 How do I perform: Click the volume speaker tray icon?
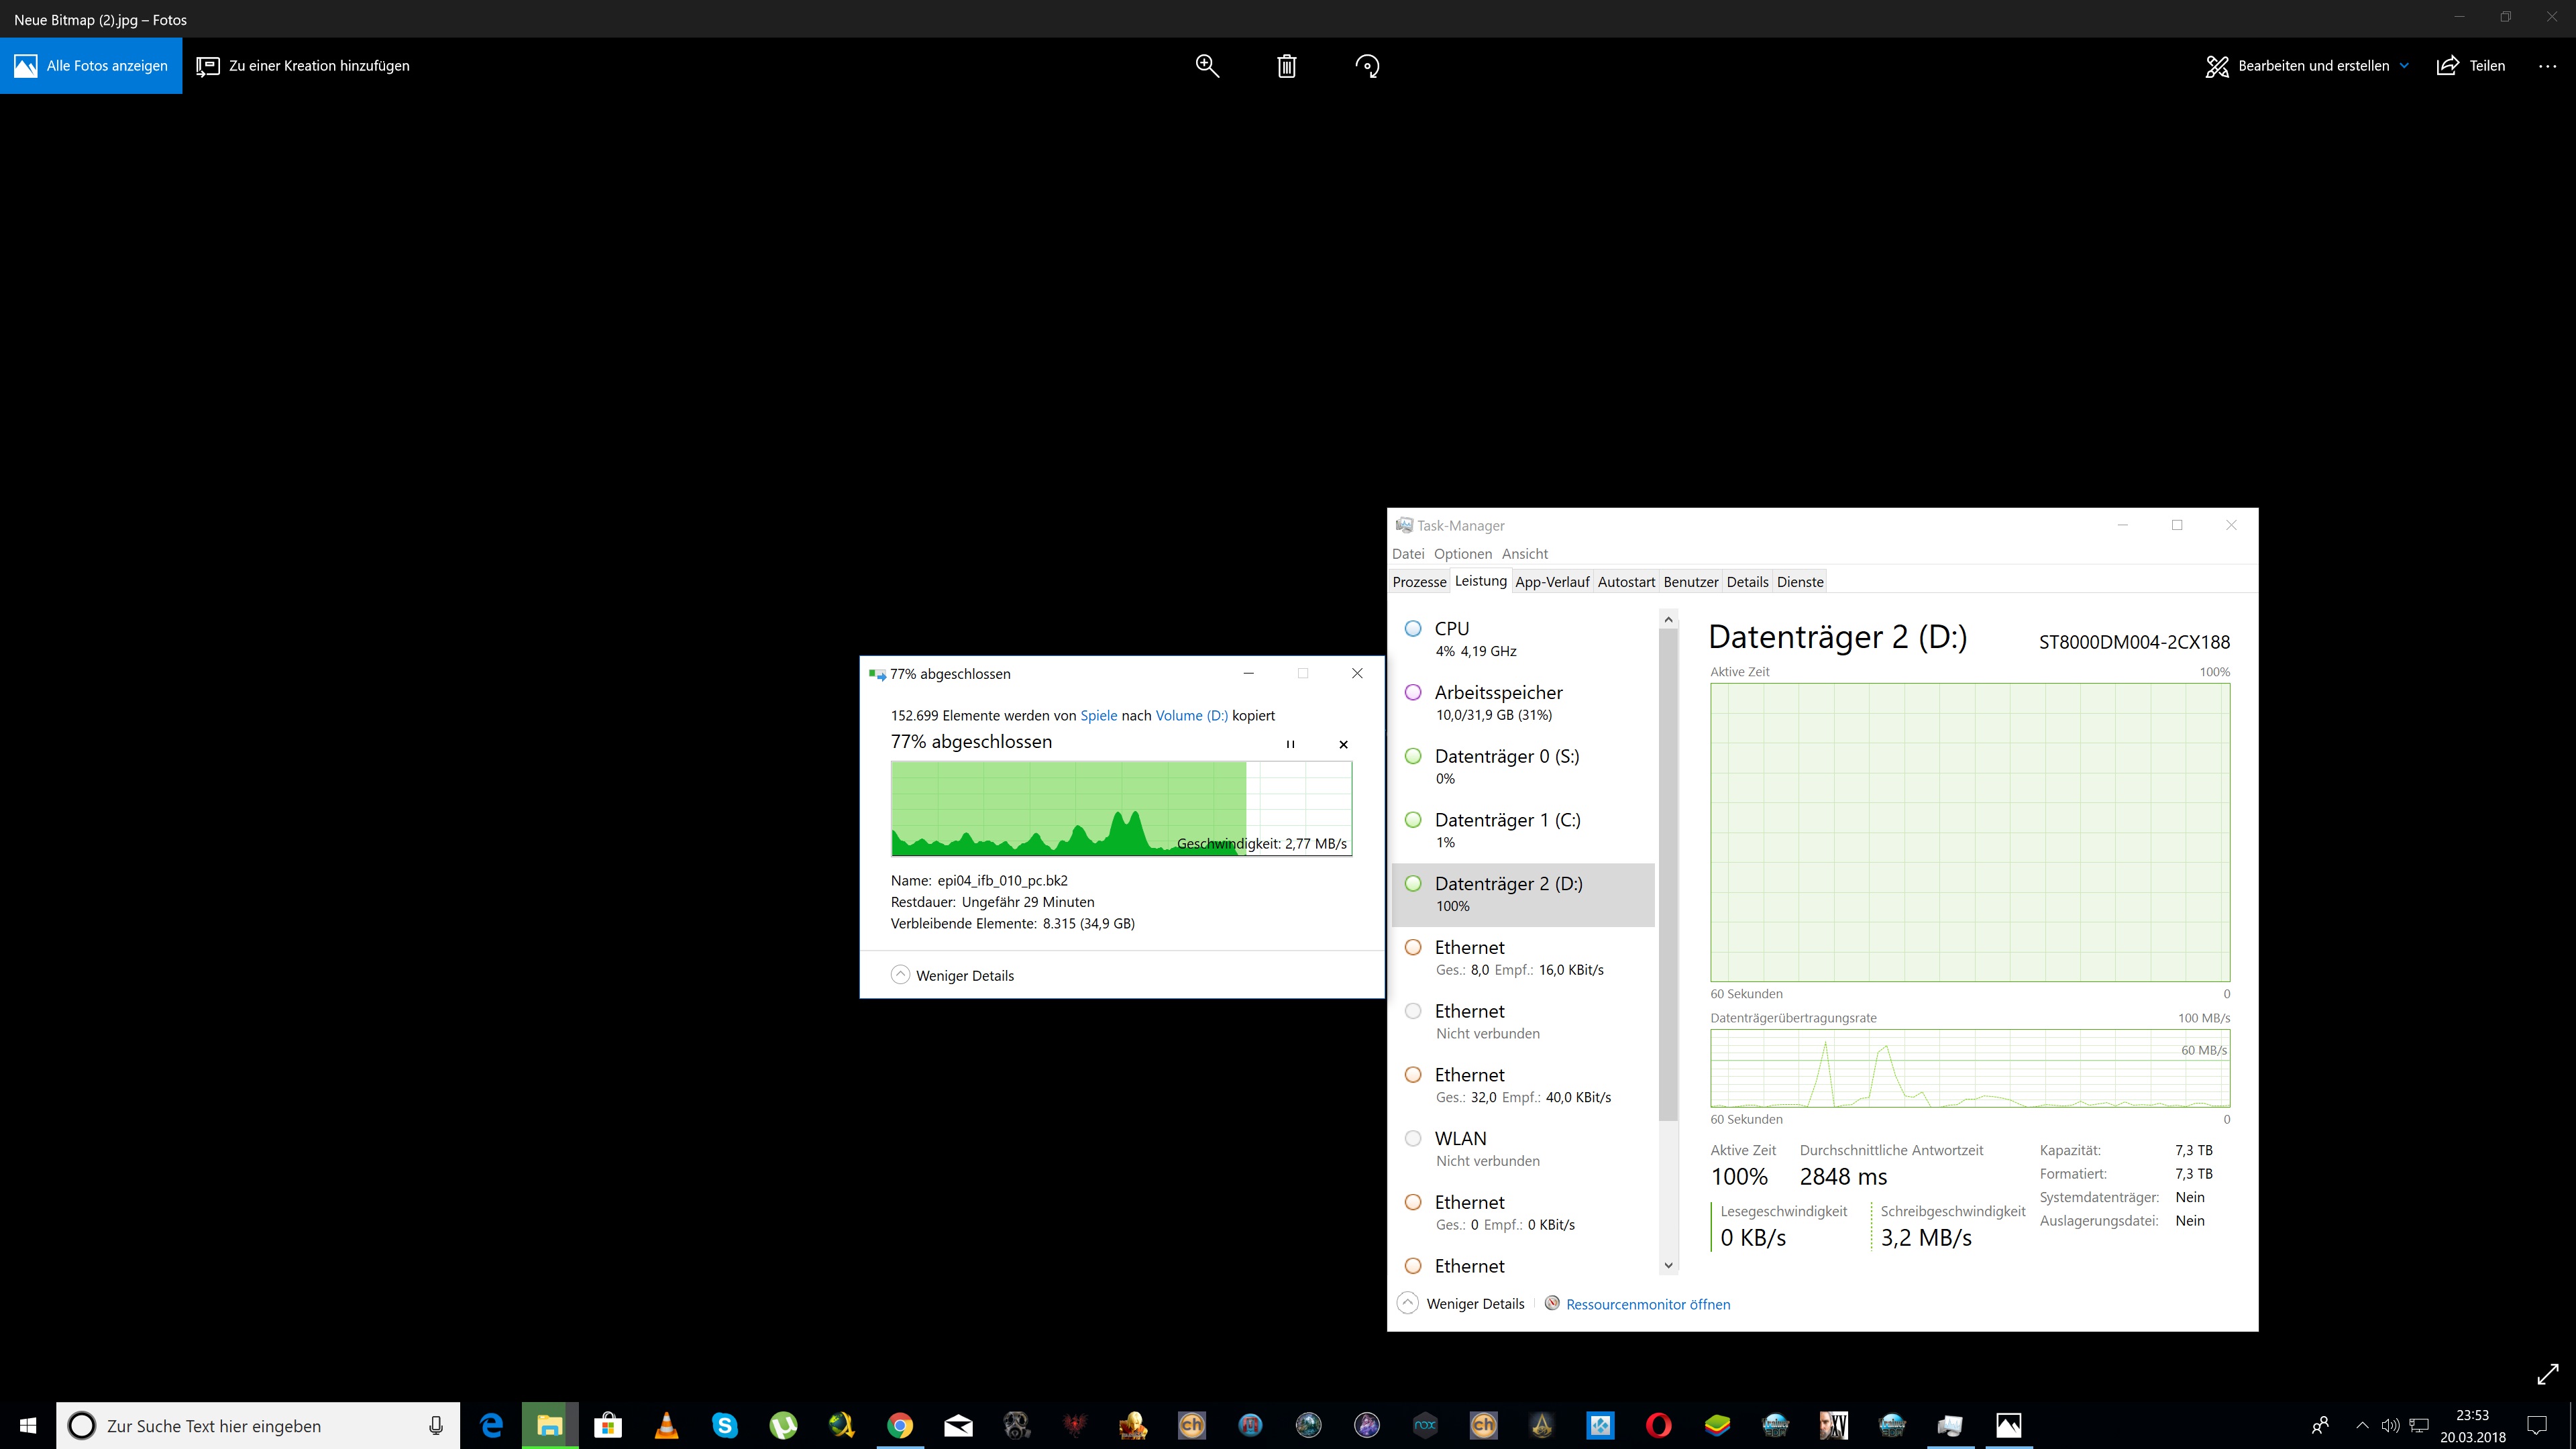click(2390, 1425)
